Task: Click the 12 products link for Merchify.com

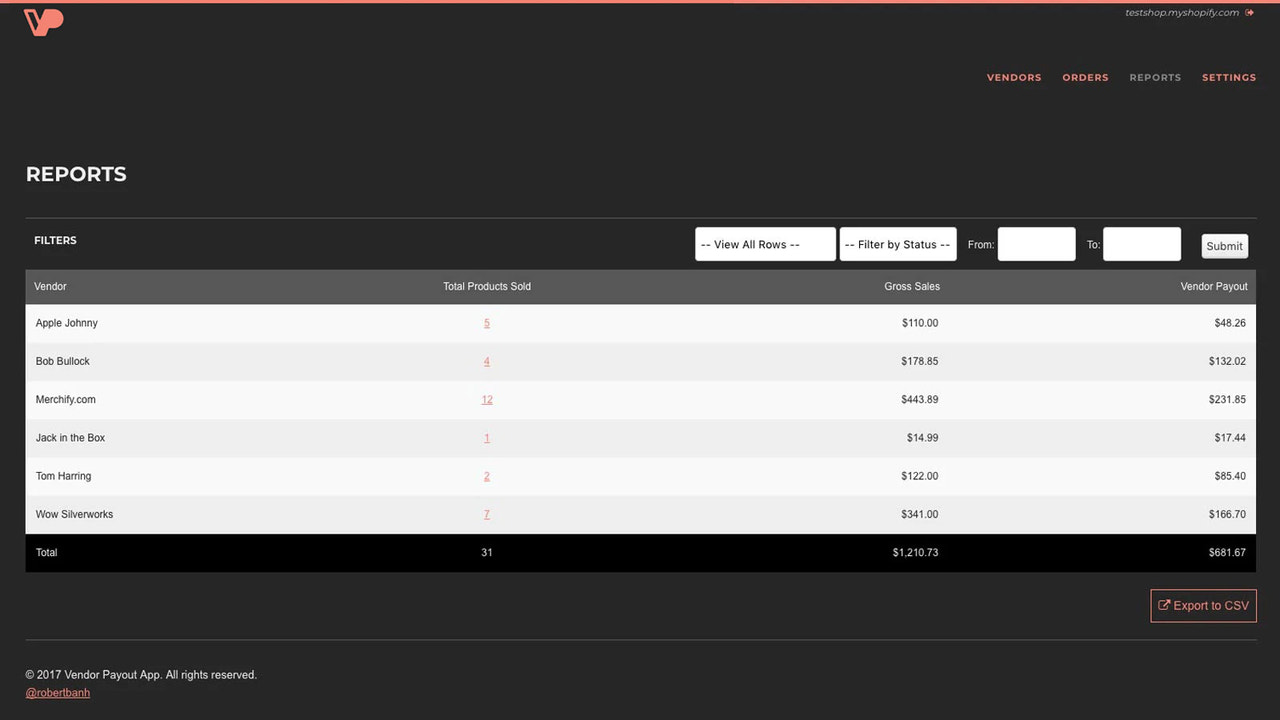Action: pos(487,399)
